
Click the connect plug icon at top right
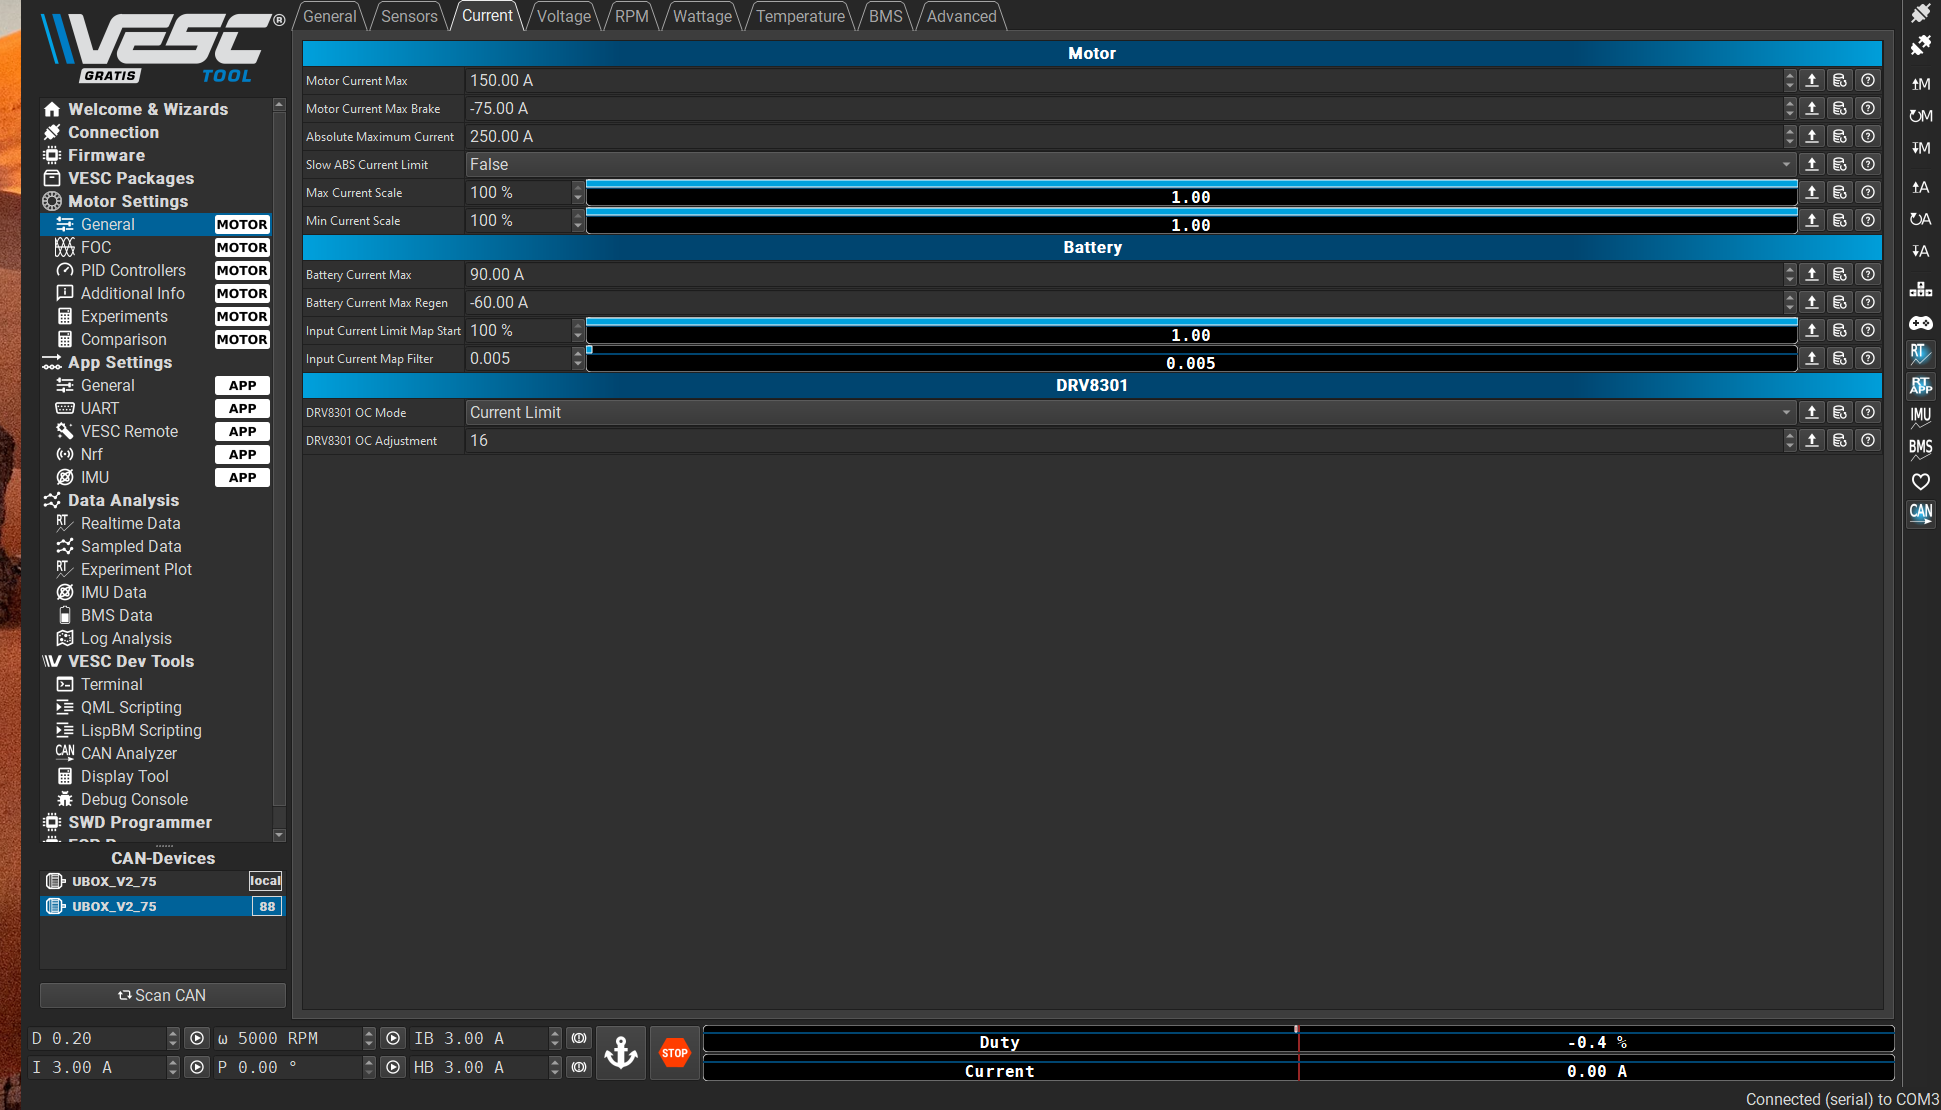[x=1920, y=14]
